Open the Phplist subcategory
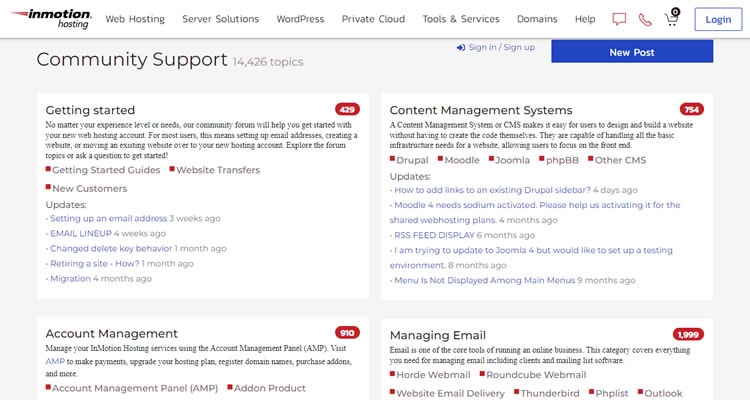750x400 pixels. [612, 393]
